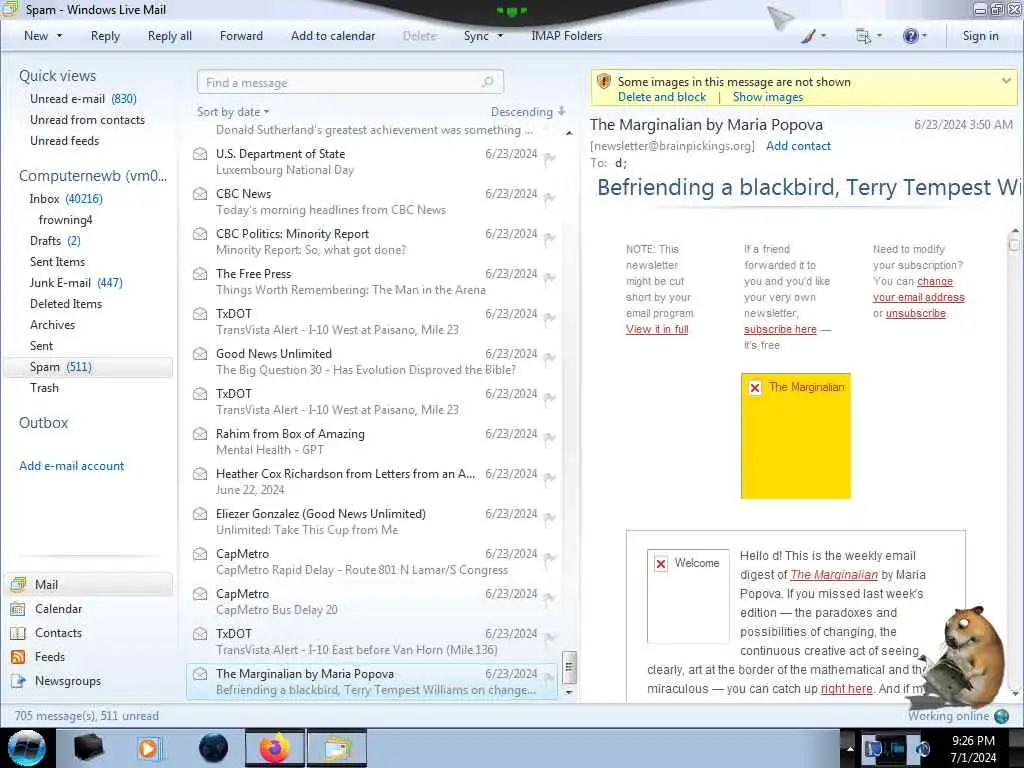Click Add e-mail account link

71,466
